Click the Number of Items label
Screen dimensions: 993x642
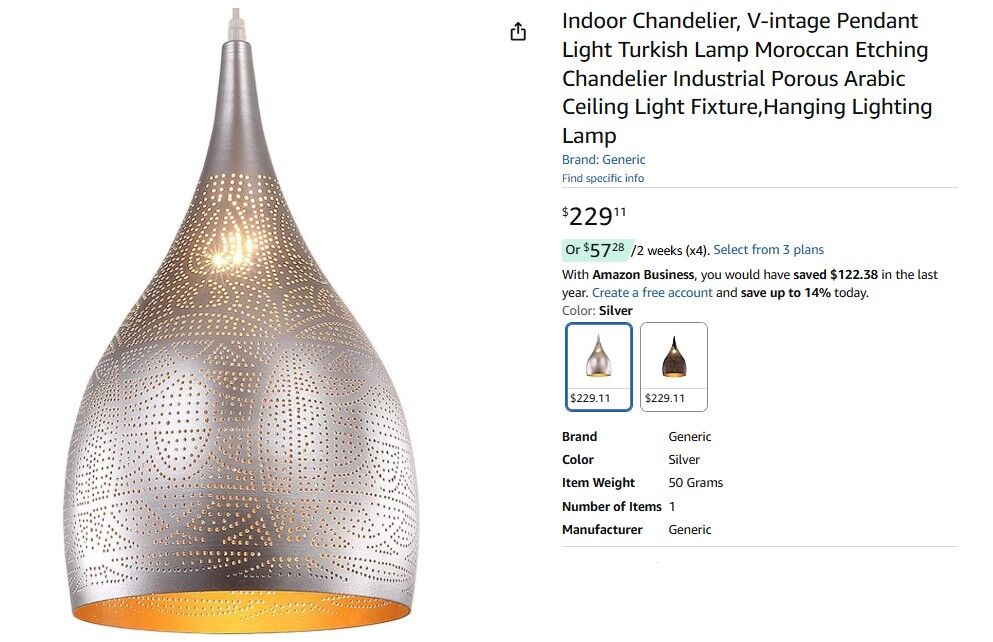coord(611,507)
